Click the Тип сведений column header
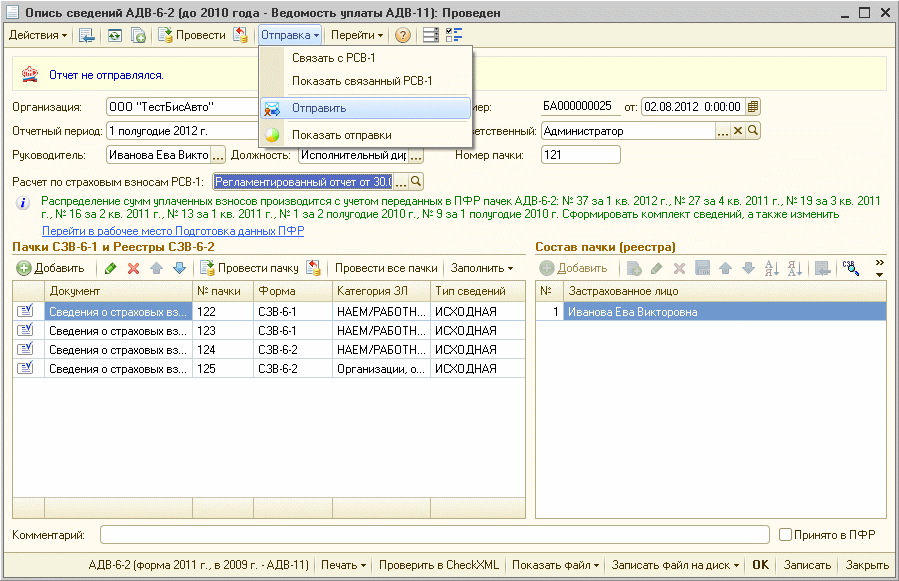 (x=478, y=291)
